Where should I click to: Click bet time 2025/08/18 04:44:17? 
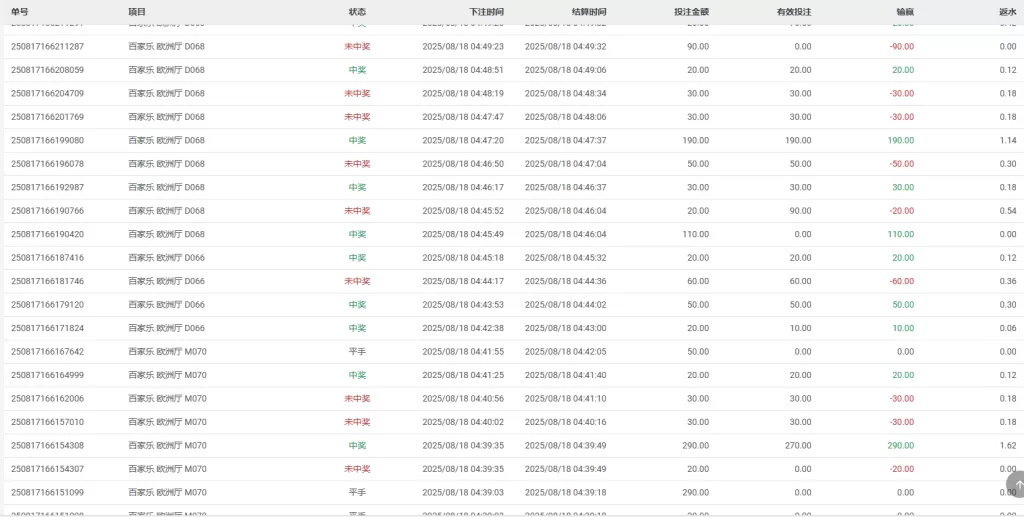pos(463,281)
